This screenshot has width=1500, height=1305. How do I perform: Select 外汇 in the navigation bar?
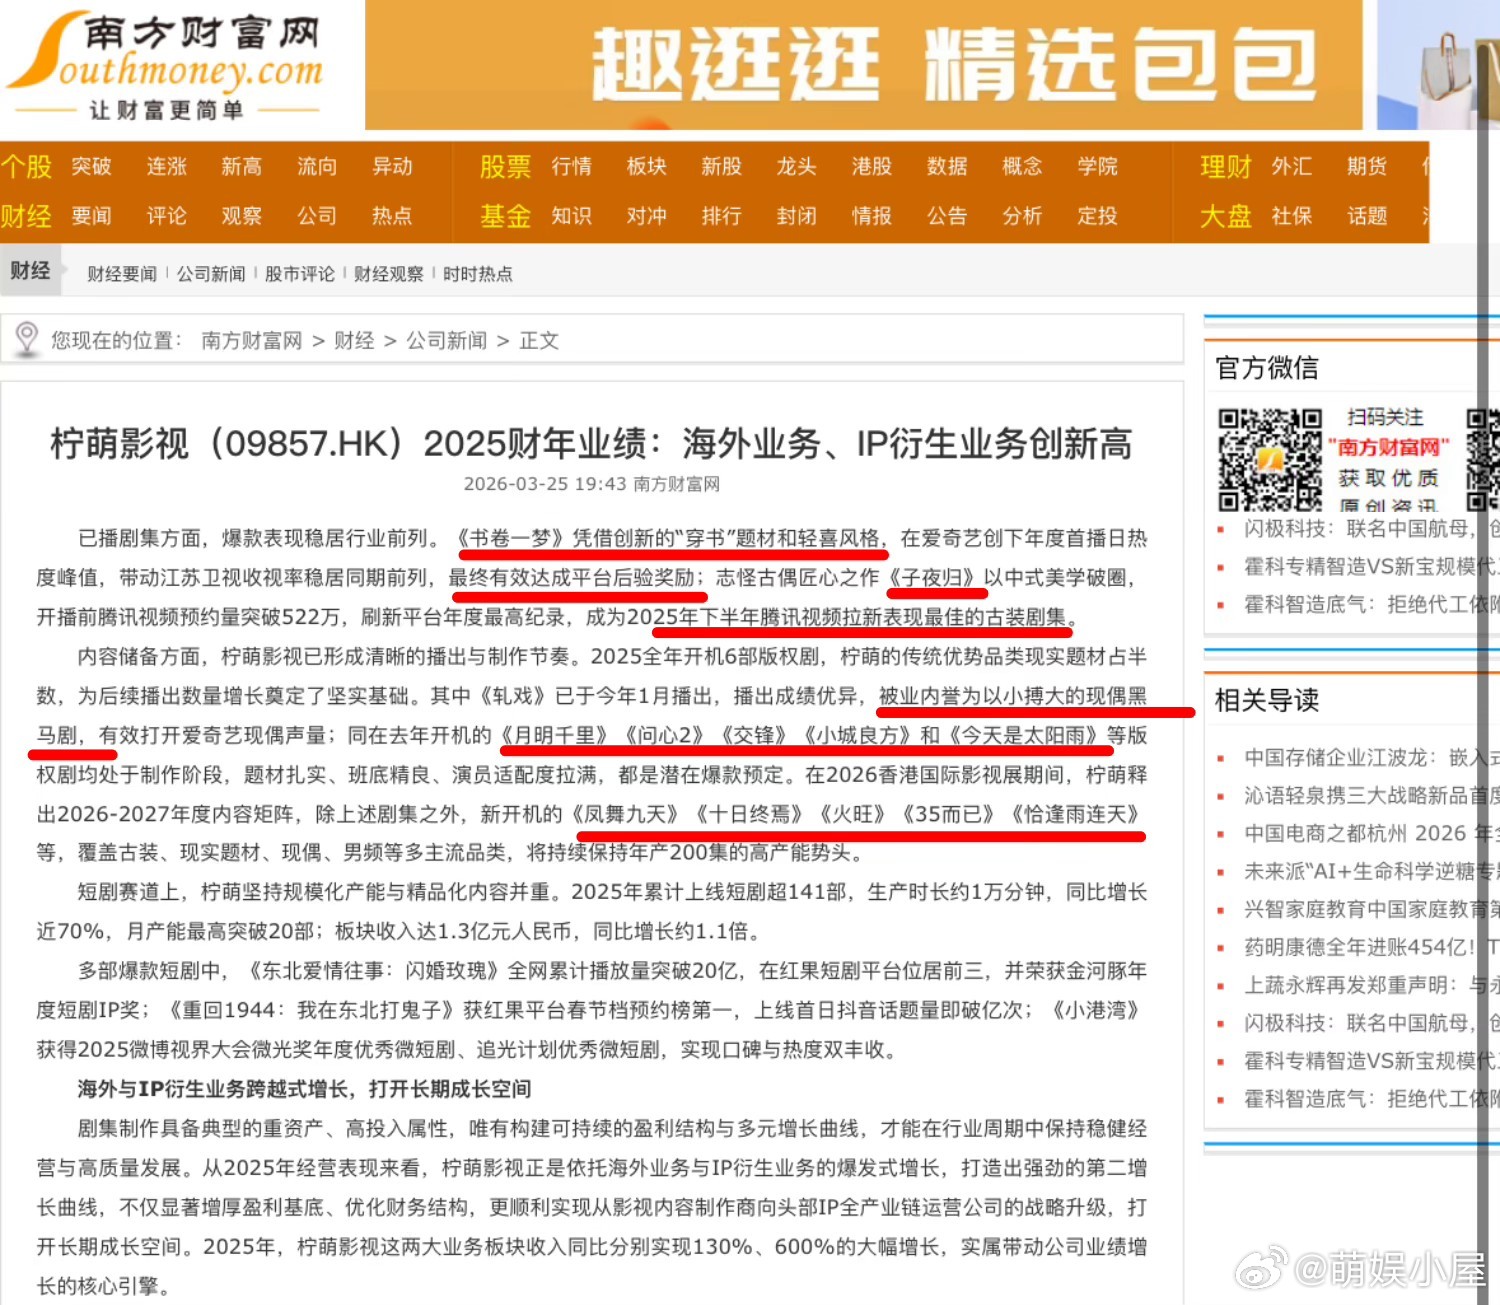coord(1292,166)
